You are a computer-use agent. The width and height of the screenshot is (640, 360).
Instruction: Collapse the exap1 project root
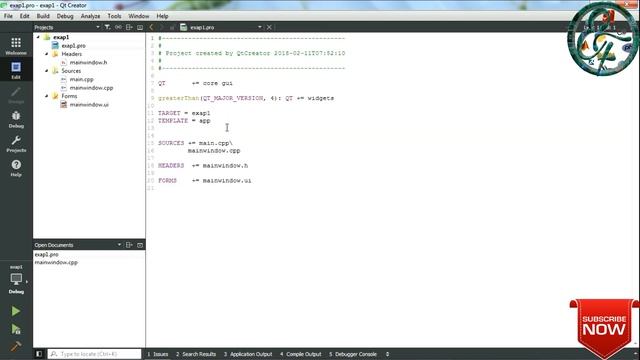38,37
